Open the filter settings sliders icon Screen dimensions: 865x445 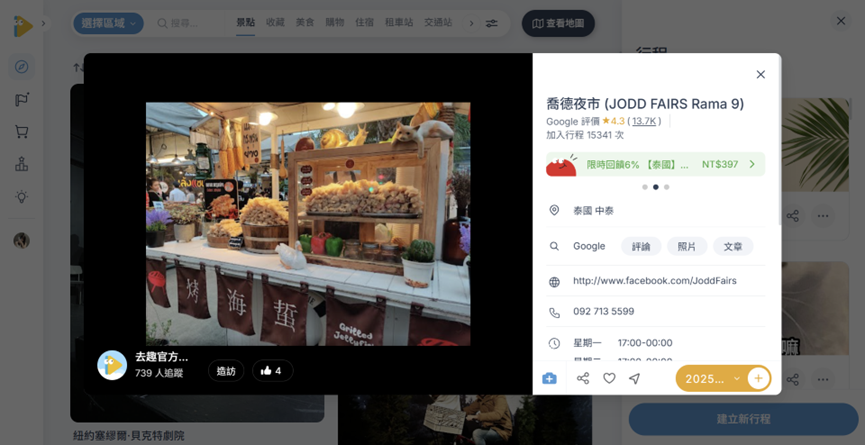tap(491, 23)
